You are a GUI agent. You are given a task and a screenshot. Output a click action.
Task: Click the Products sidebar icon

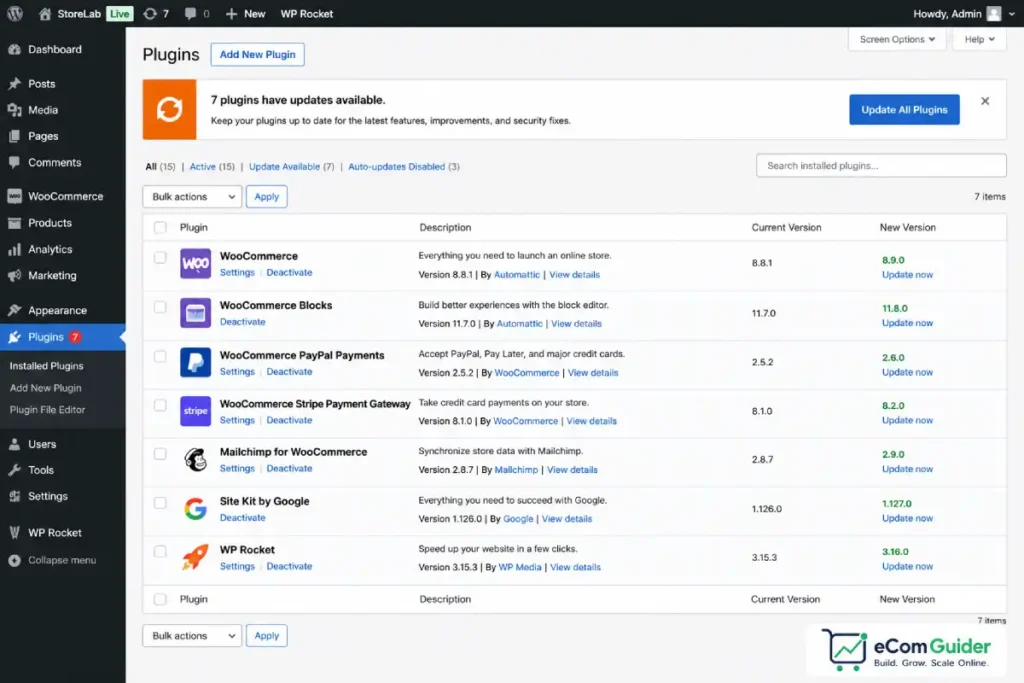[14, 223]
